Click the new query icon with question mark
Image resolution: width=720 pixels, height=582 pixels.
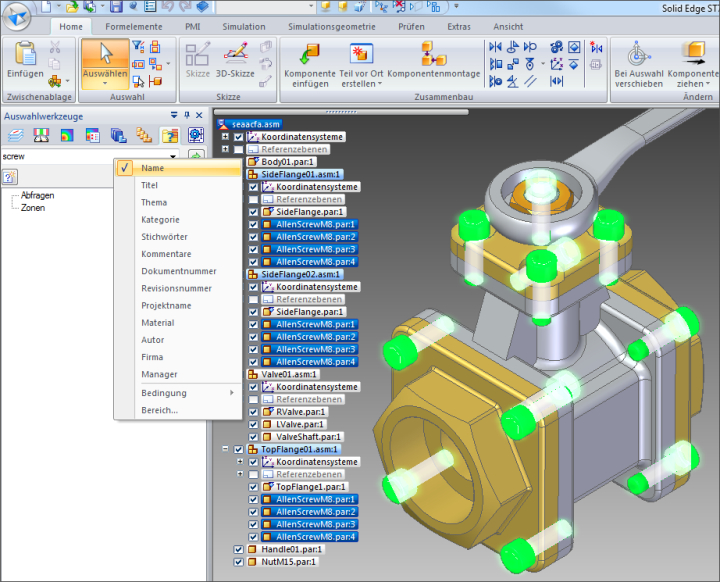coord(10,177)
